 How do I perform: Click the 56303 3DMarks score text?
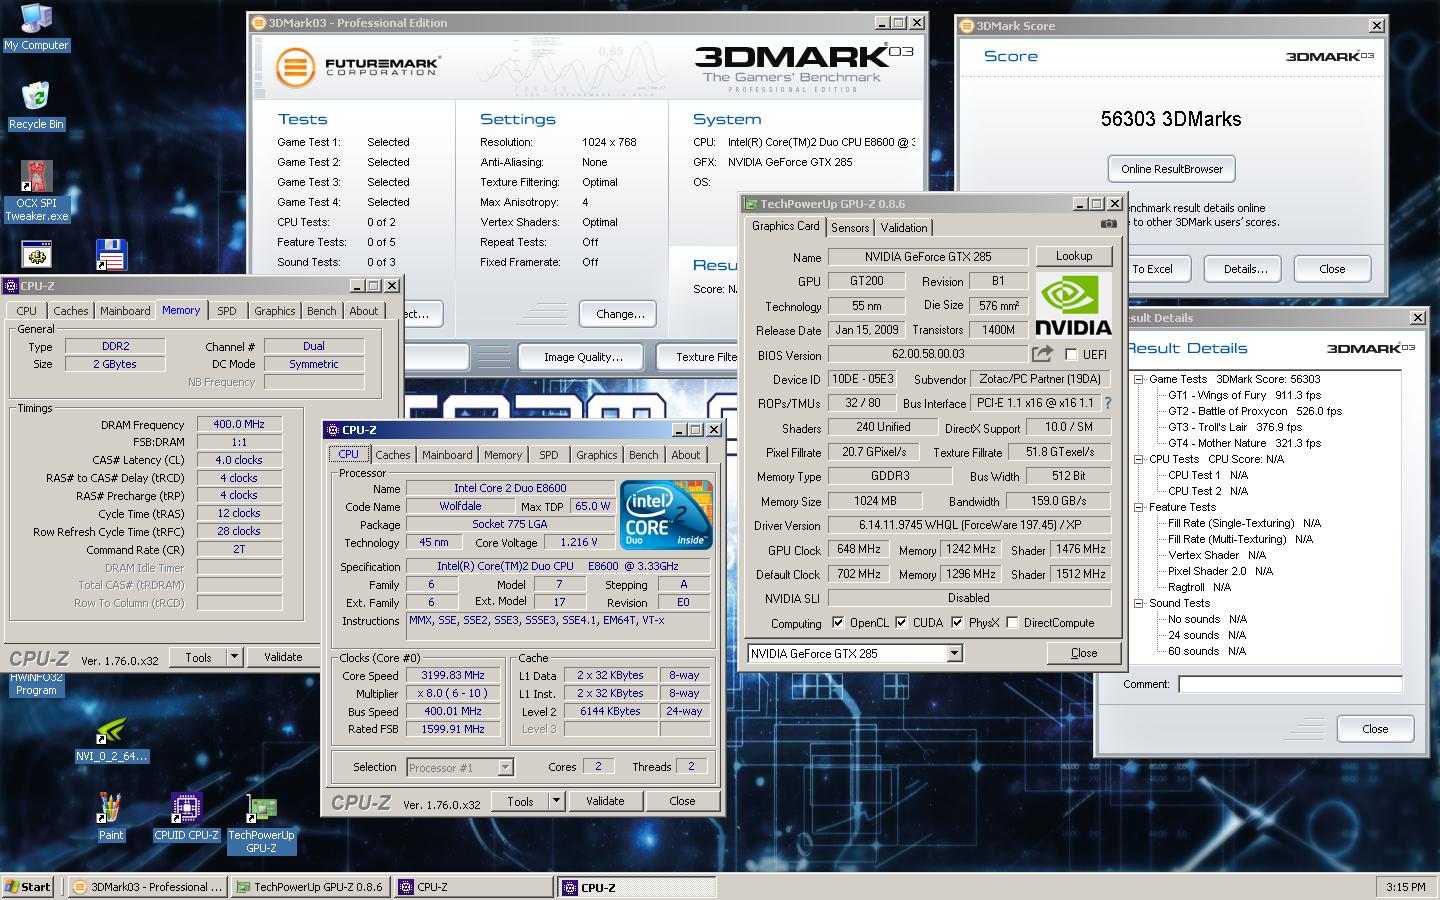coord(1171,119)
